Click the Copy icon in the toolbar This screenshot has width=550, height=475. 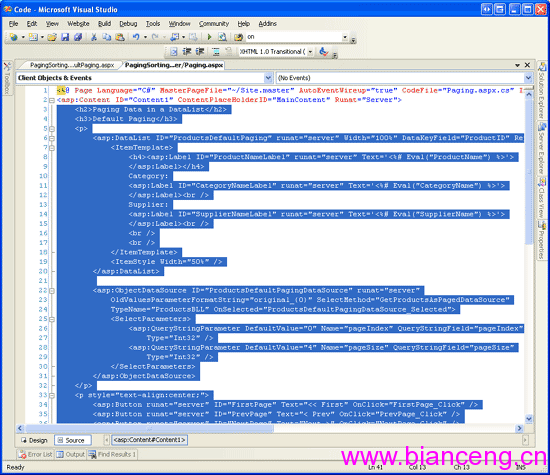107,37
